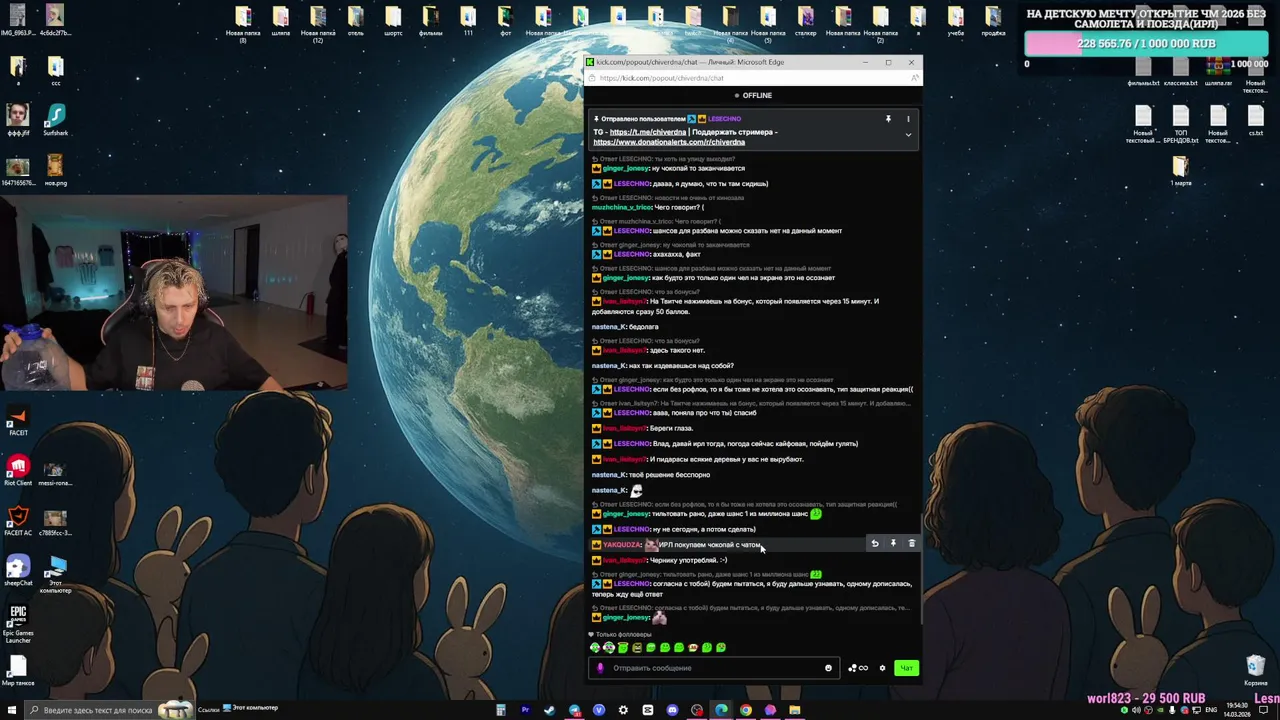Select ТОП БРЕНДОВ.txt desktop file
Image resolution: width=1280 pixels, height=720 pixels.
[x=1180, y=124]
